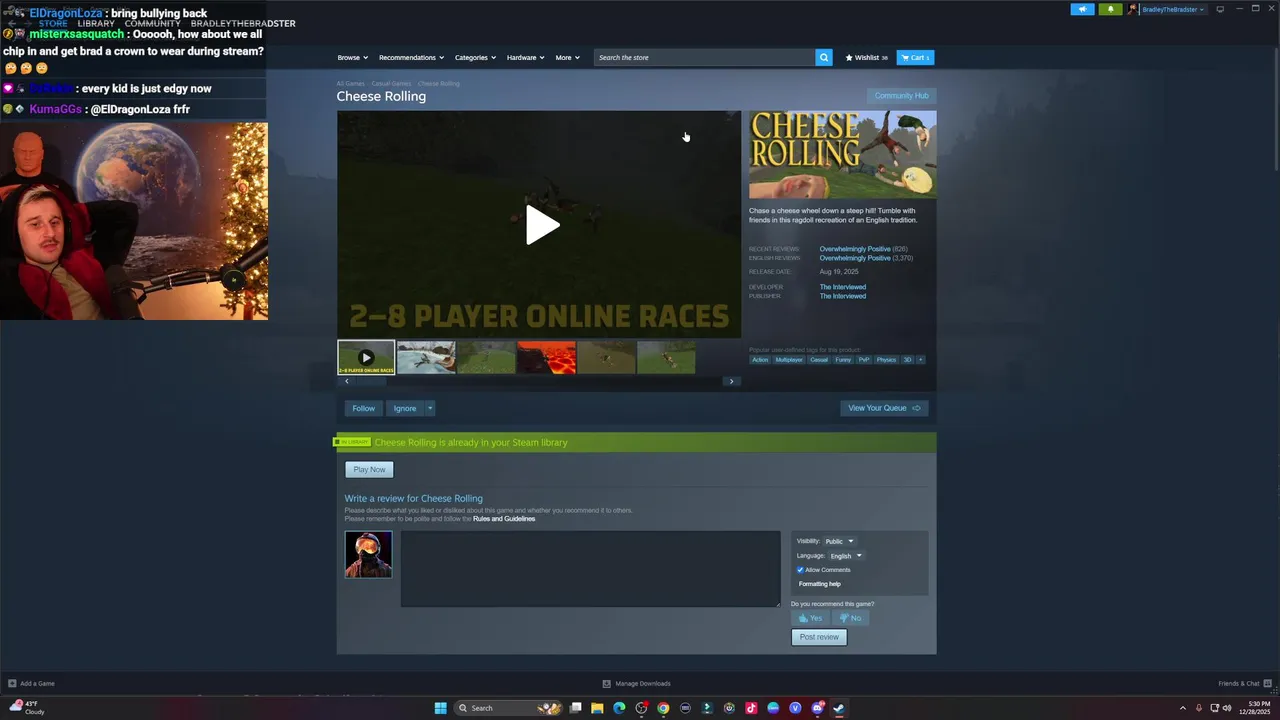Open the Language English dropdown
Viewport: 1280px width, 720px height.
pos(845,556)
